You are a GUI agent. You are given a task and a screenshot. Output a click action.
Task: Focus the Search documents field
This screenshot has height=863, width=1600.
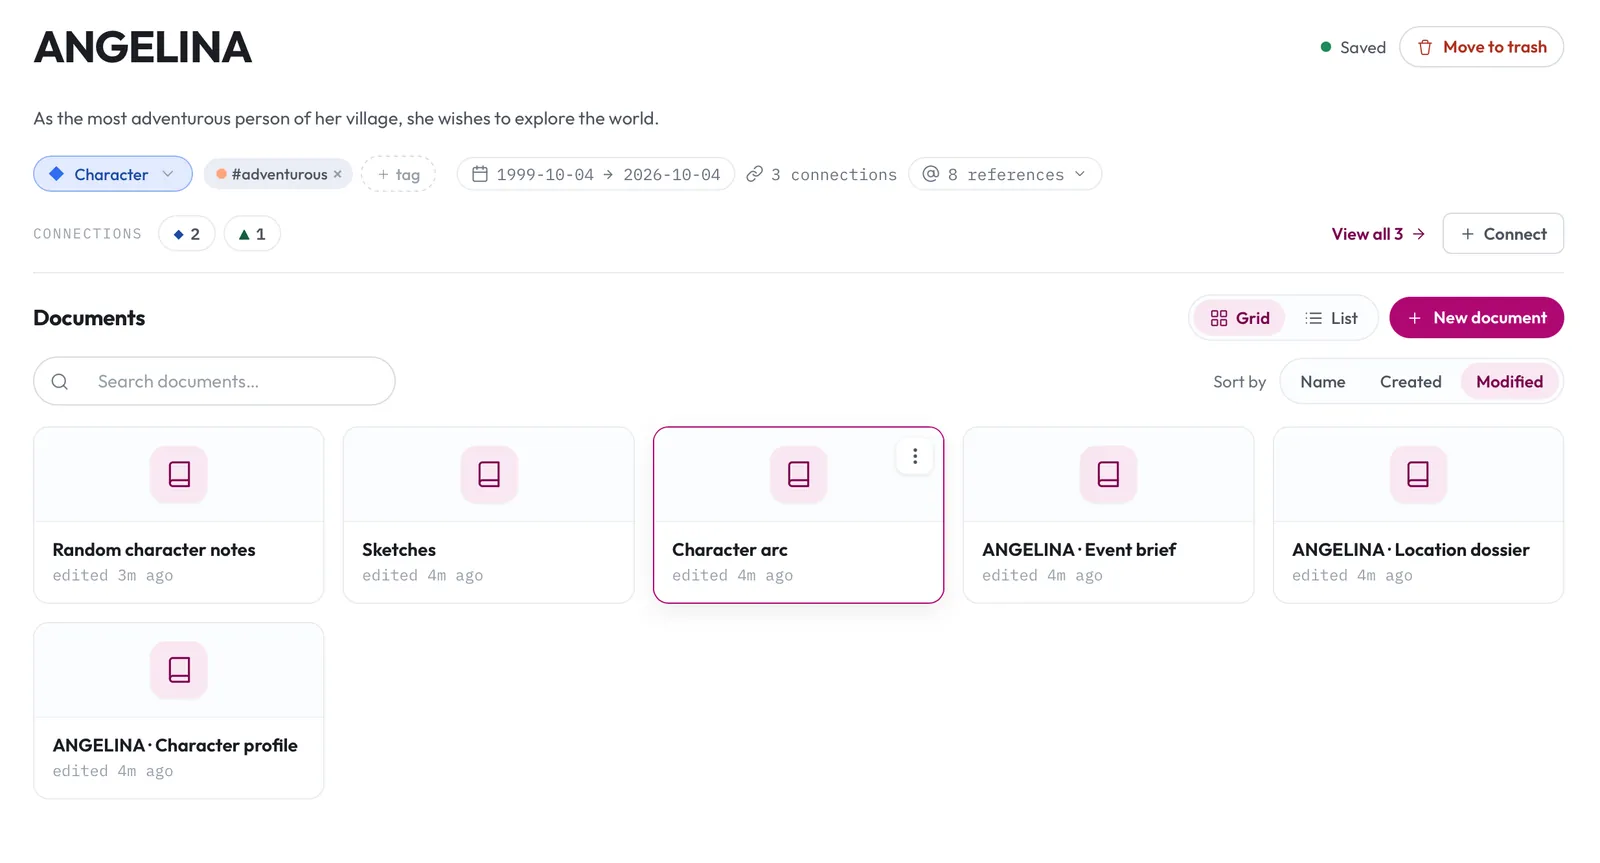214,382
